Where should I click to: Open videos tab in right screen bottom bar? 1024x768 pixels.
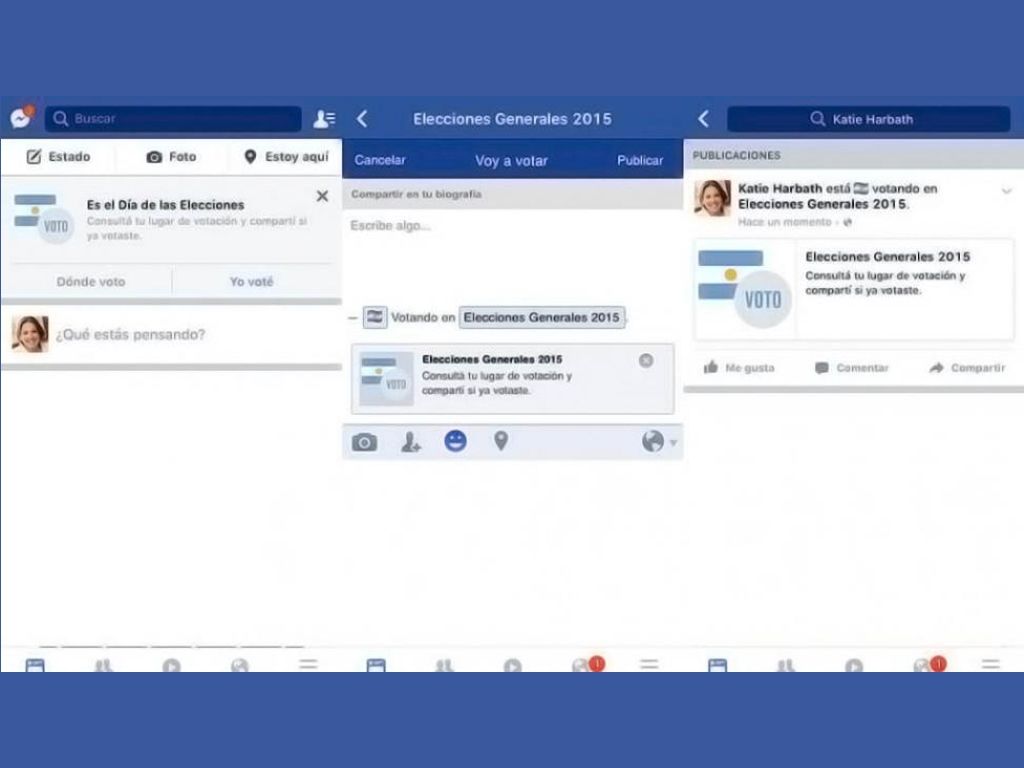click(854, 665)
